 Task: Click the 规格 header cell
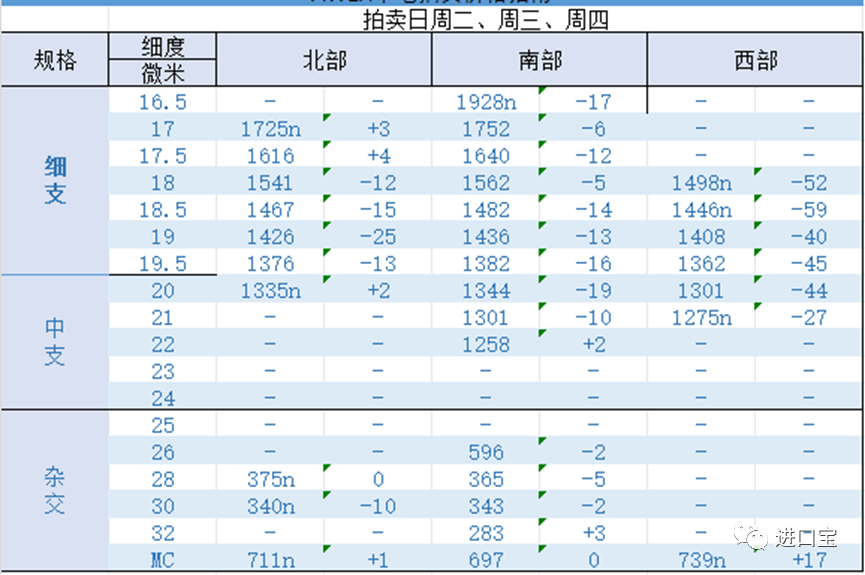55,60
